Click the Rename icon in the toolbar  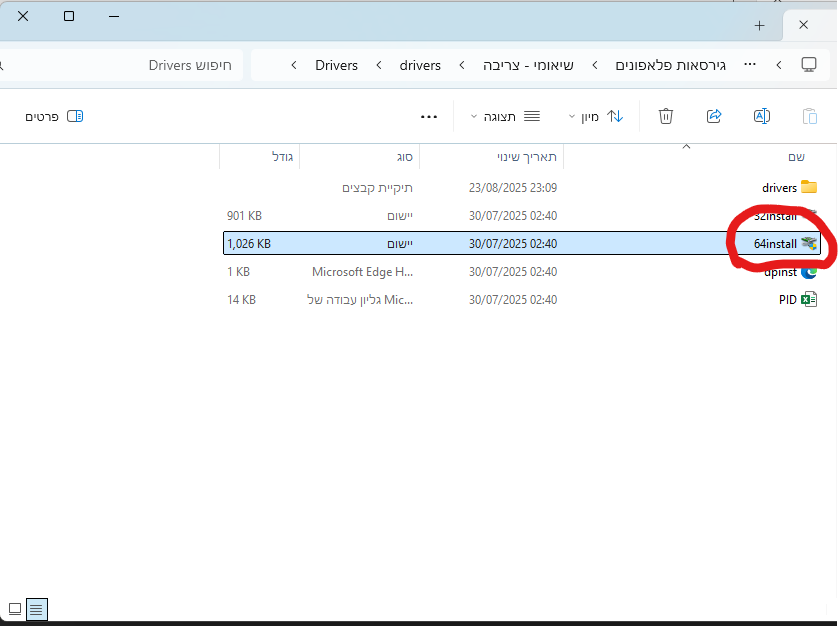click(x=761, y=116)
